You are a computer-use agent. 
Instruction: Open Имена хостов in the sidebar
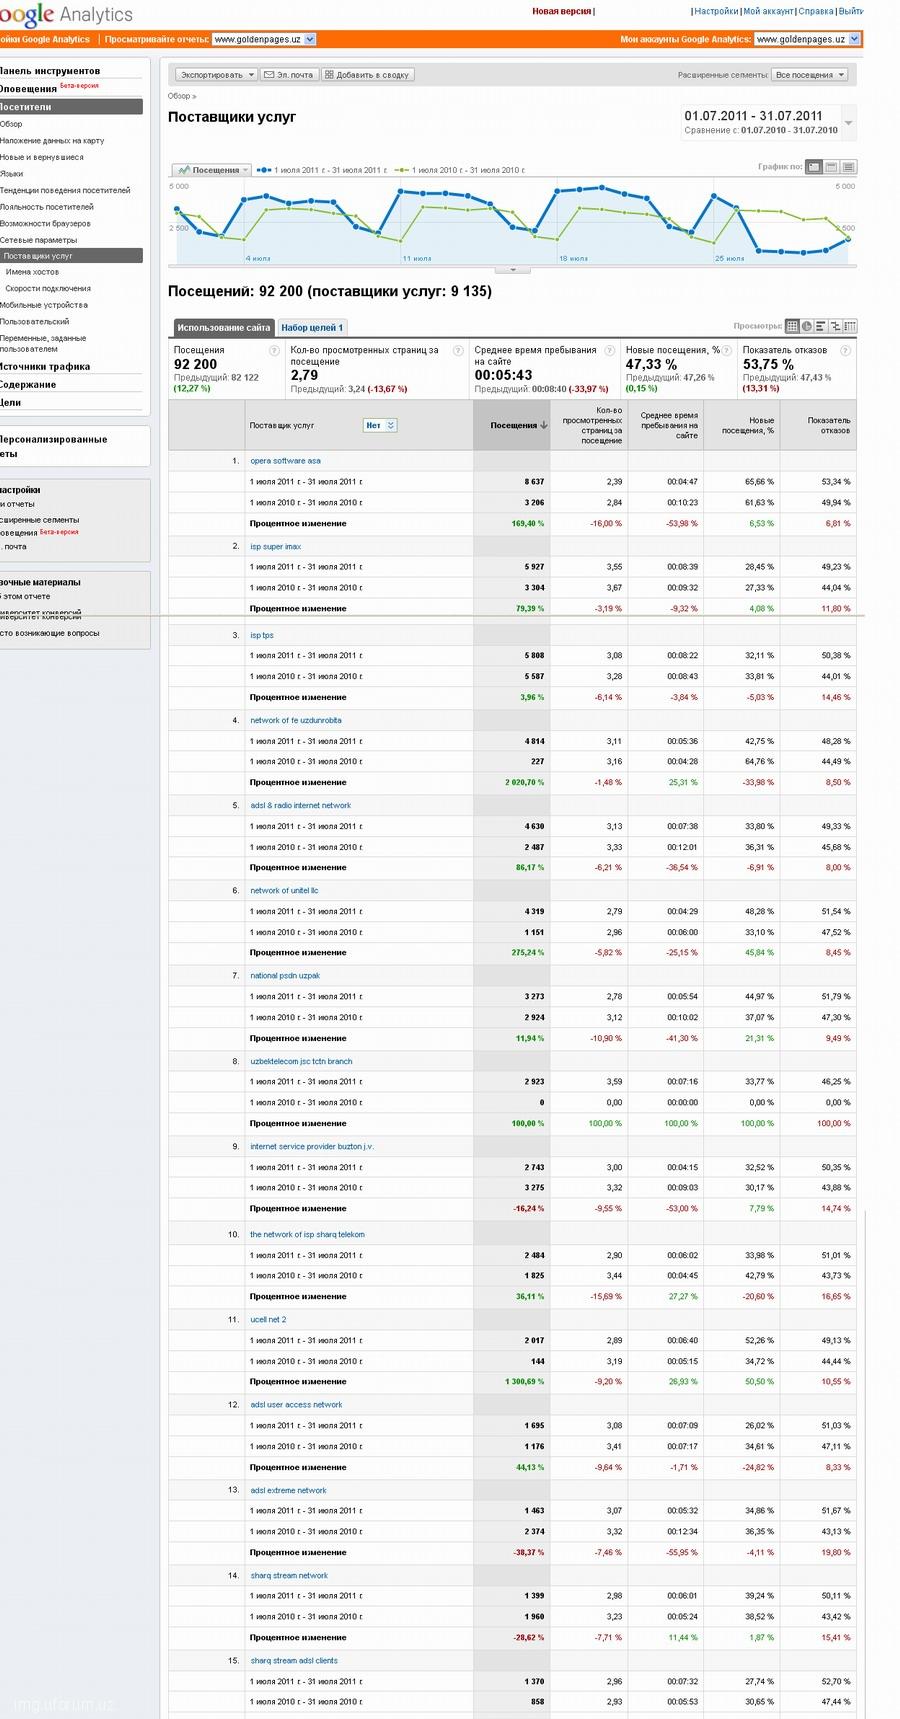point(32,272)
